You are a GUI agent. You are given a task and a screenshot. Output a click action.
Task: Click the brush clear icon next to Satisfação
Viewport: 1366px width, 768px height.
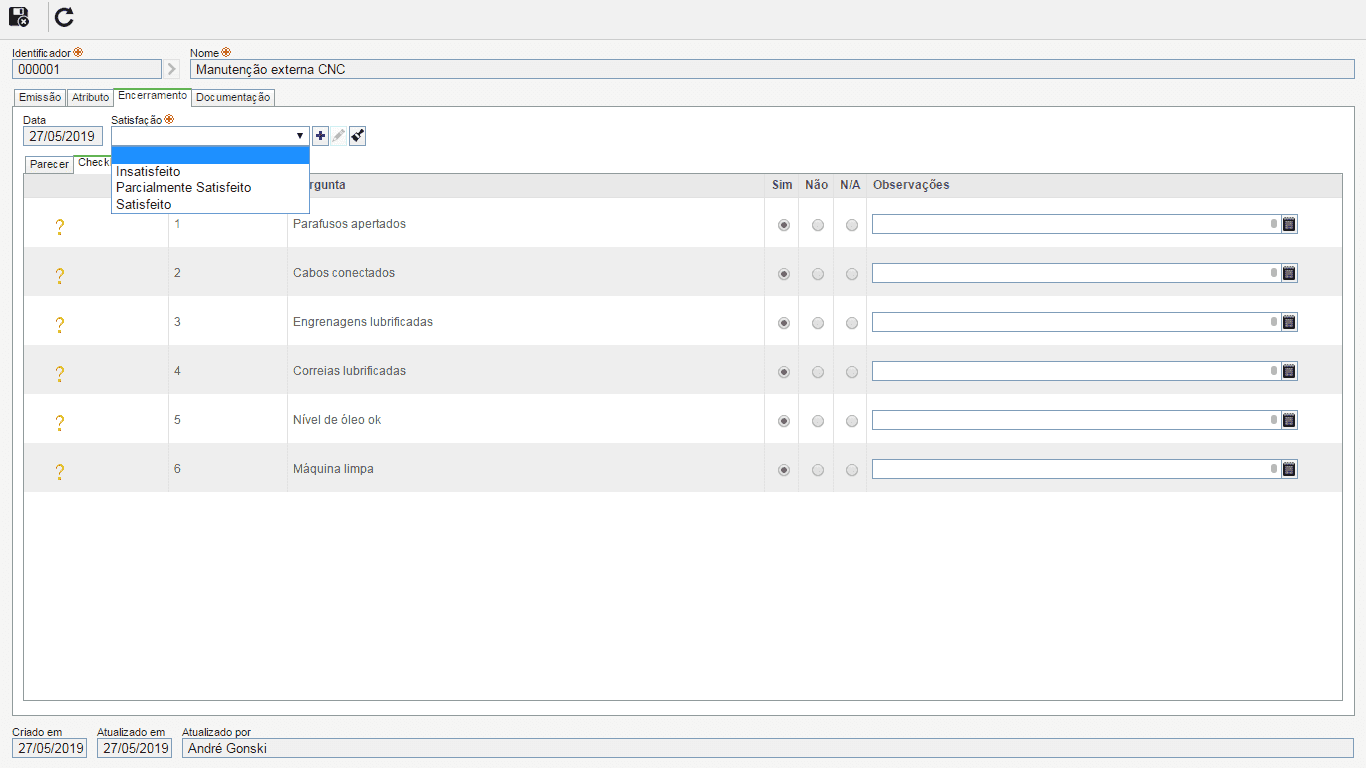click(357, 136)
